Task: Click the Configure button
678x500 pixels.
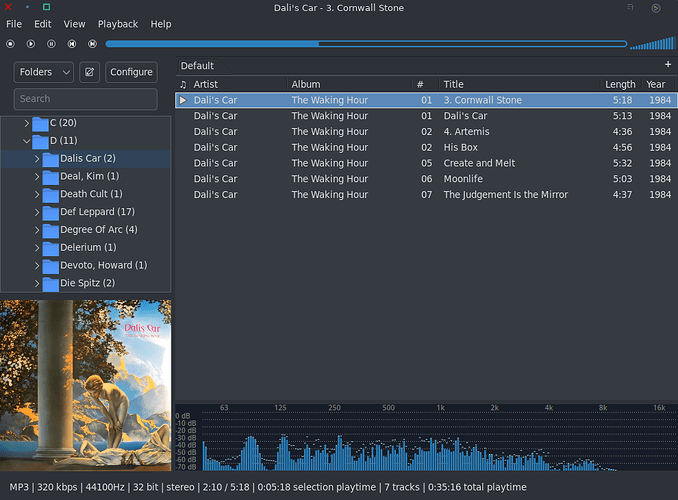Action: tap(131, 72)
